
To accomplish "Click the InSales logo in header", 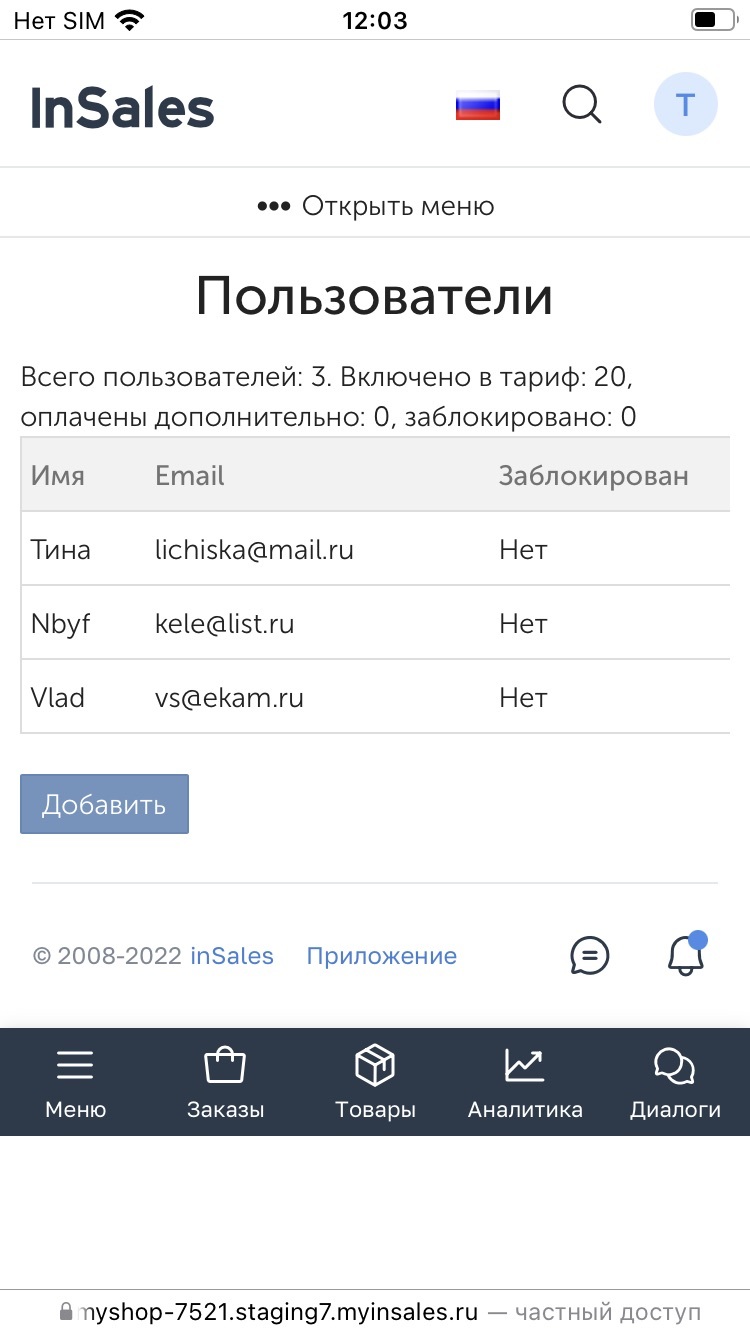I will [x=122, y=107].
